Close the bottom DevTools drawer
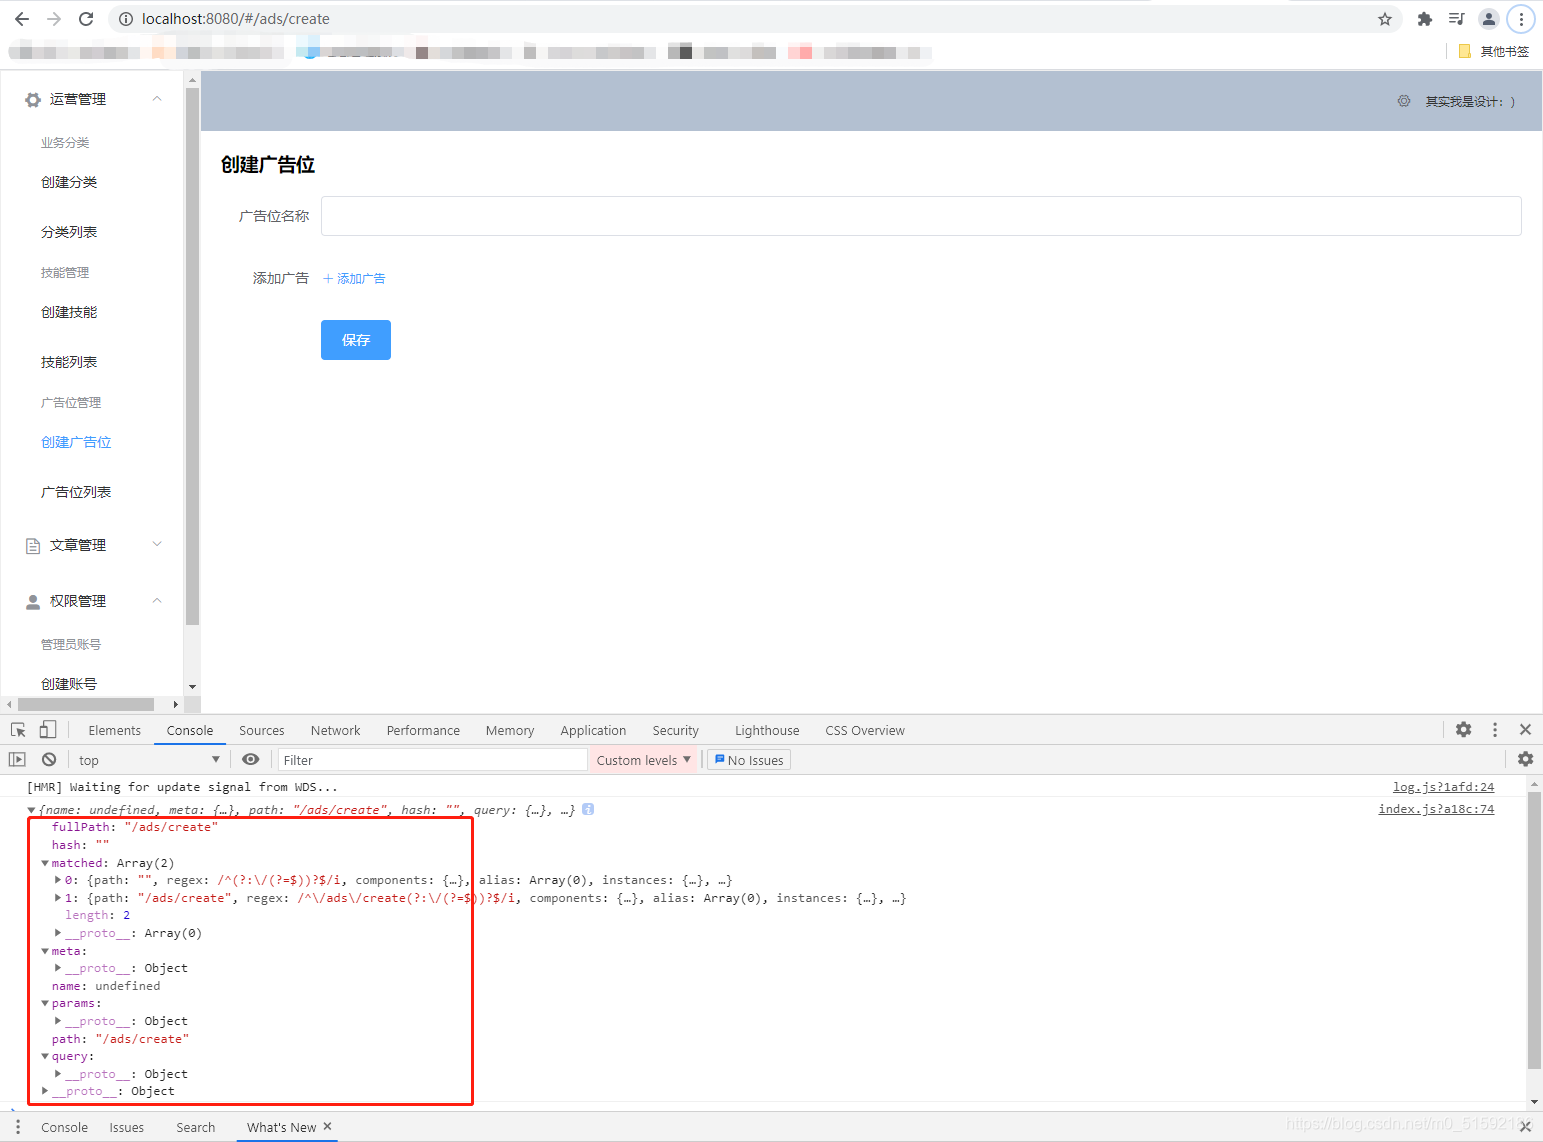Image resolution: width=1543 pixels, height=1142 pixels. click(1525, 1127)
